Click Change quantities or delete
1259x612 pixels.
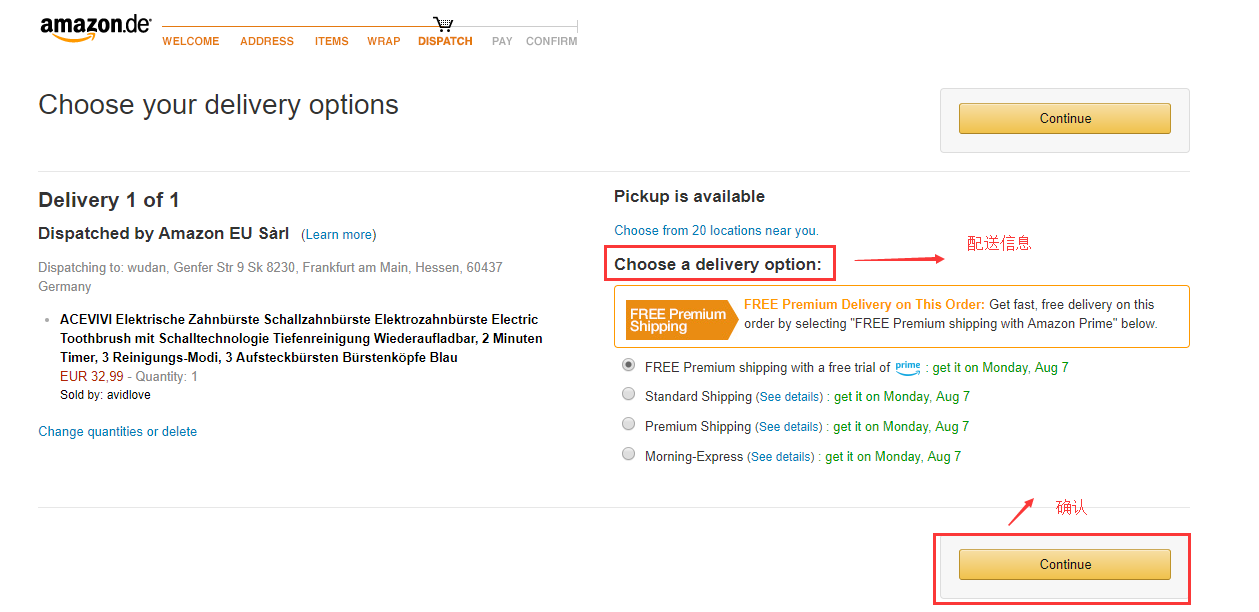(x=117, y=432)
